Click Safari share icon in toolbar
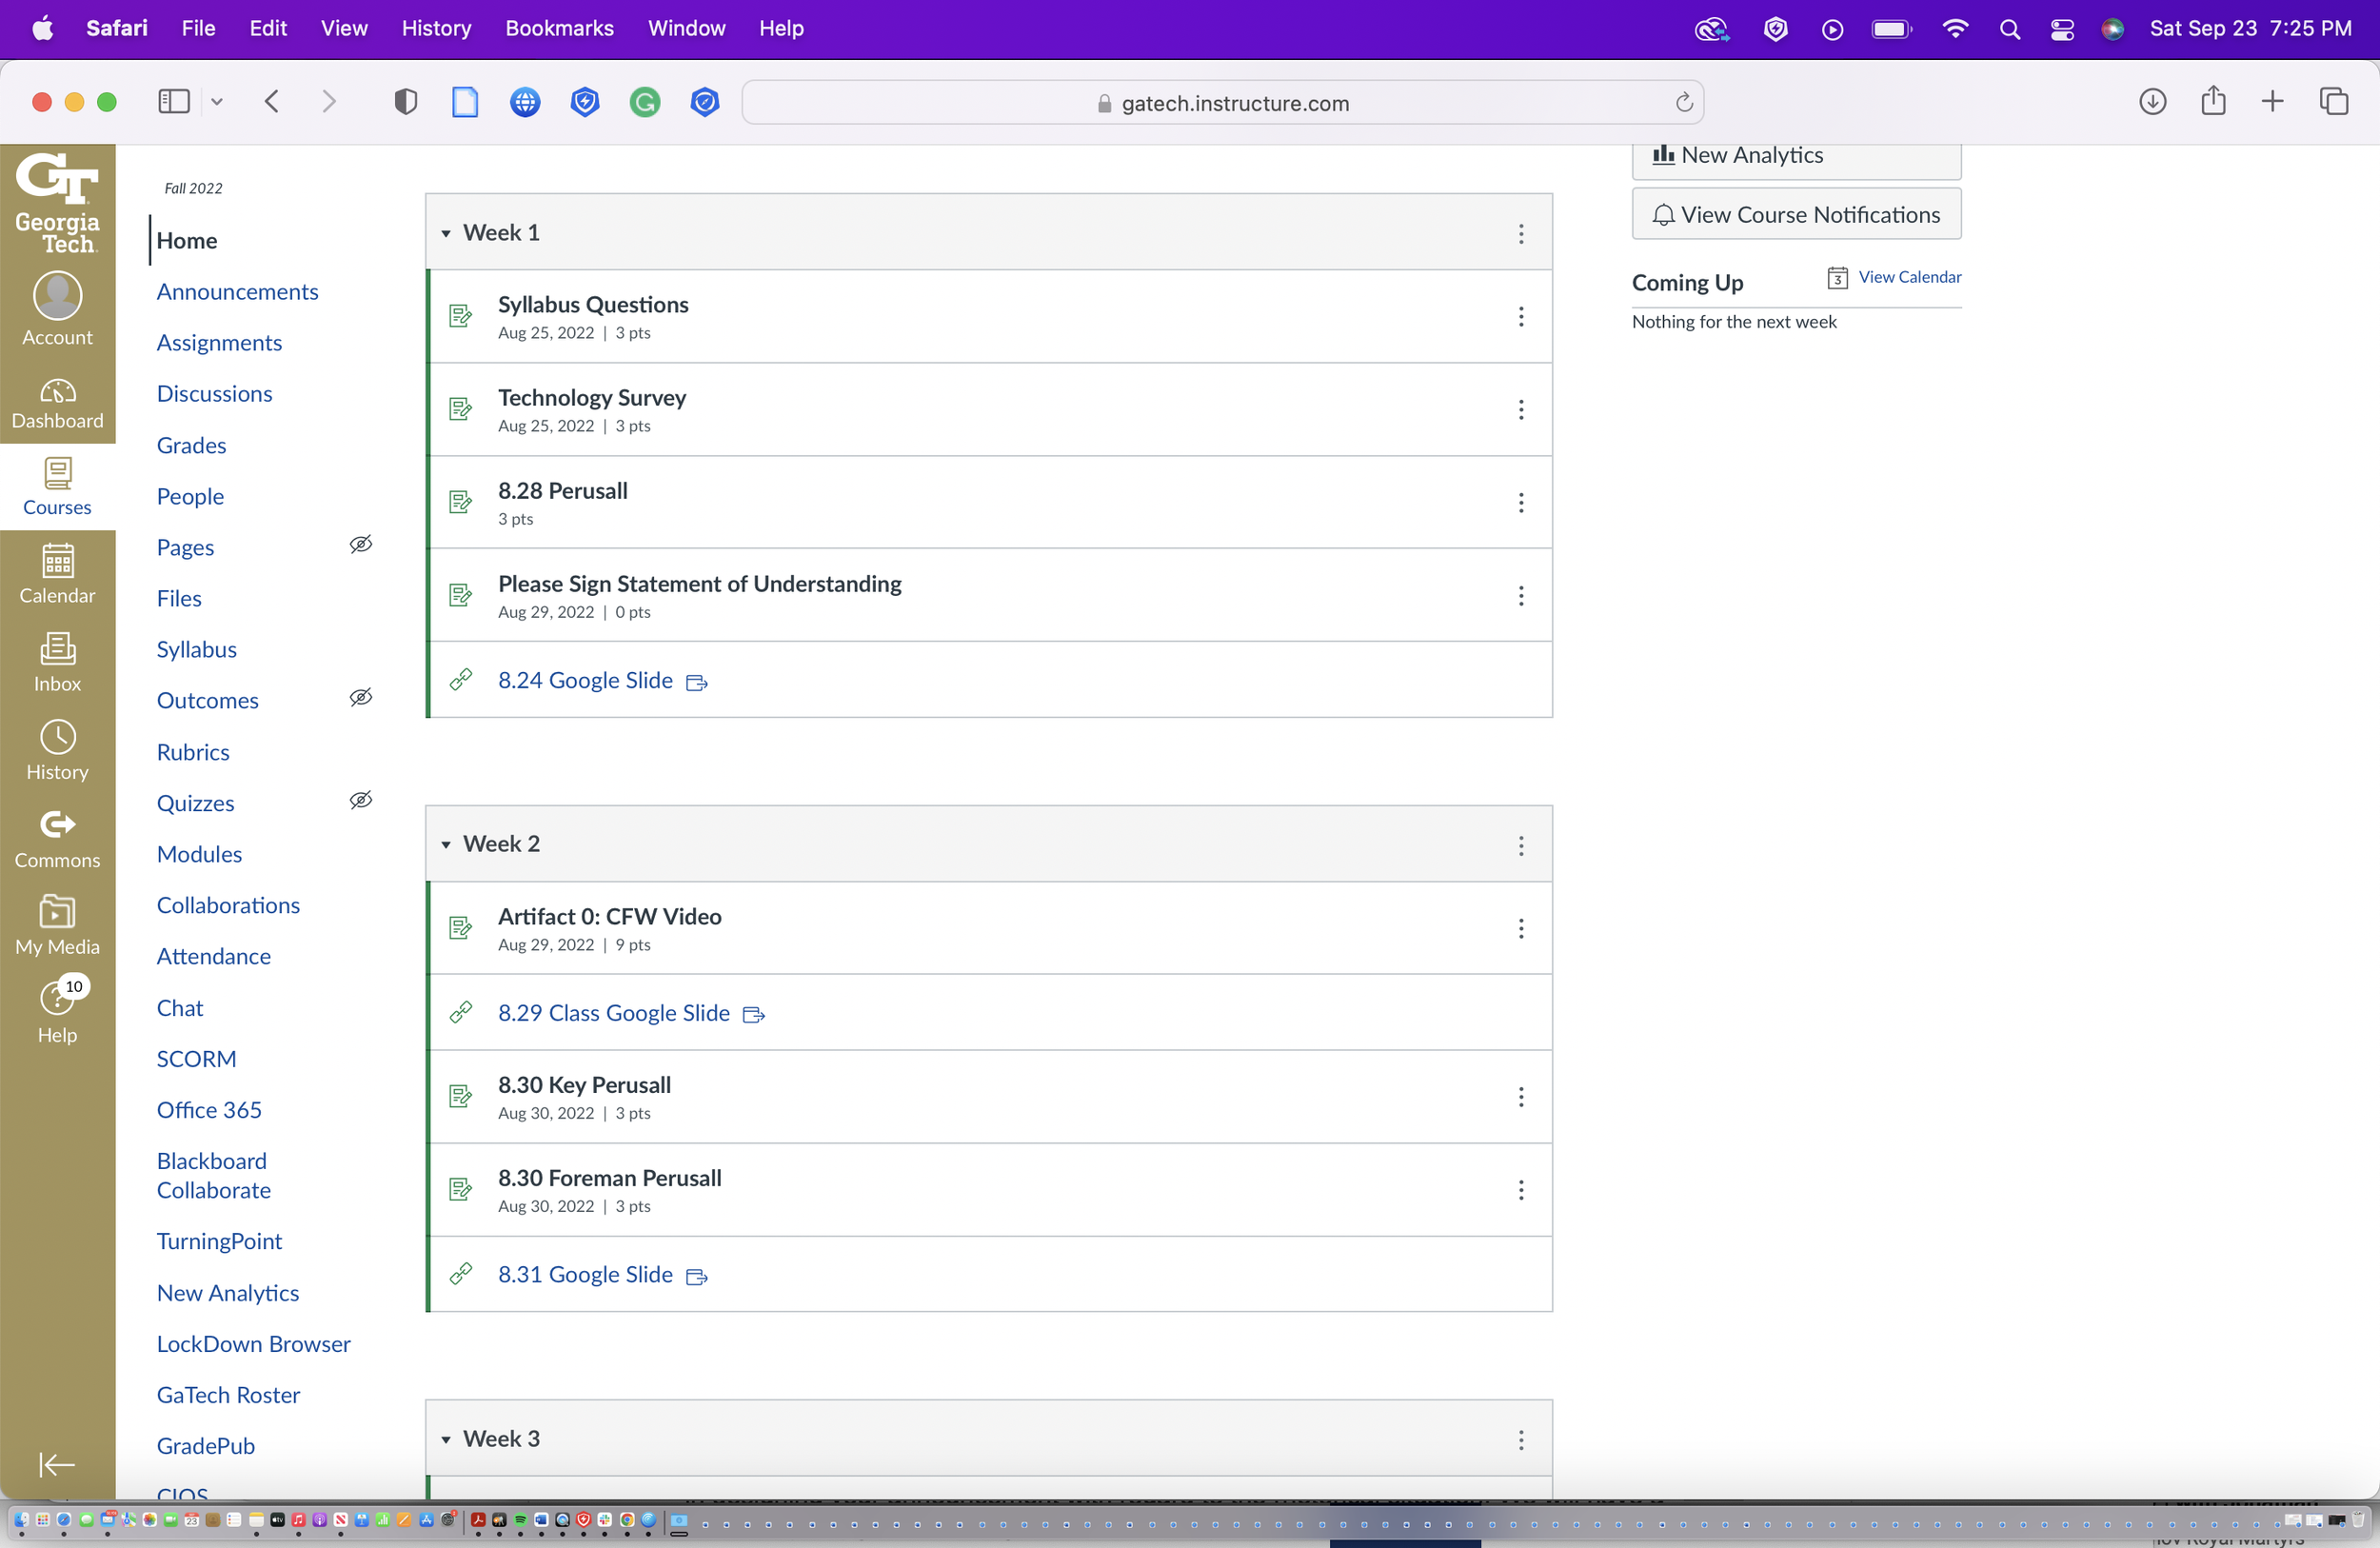Screen dimensions: 2380x1548 (2213, 102)
